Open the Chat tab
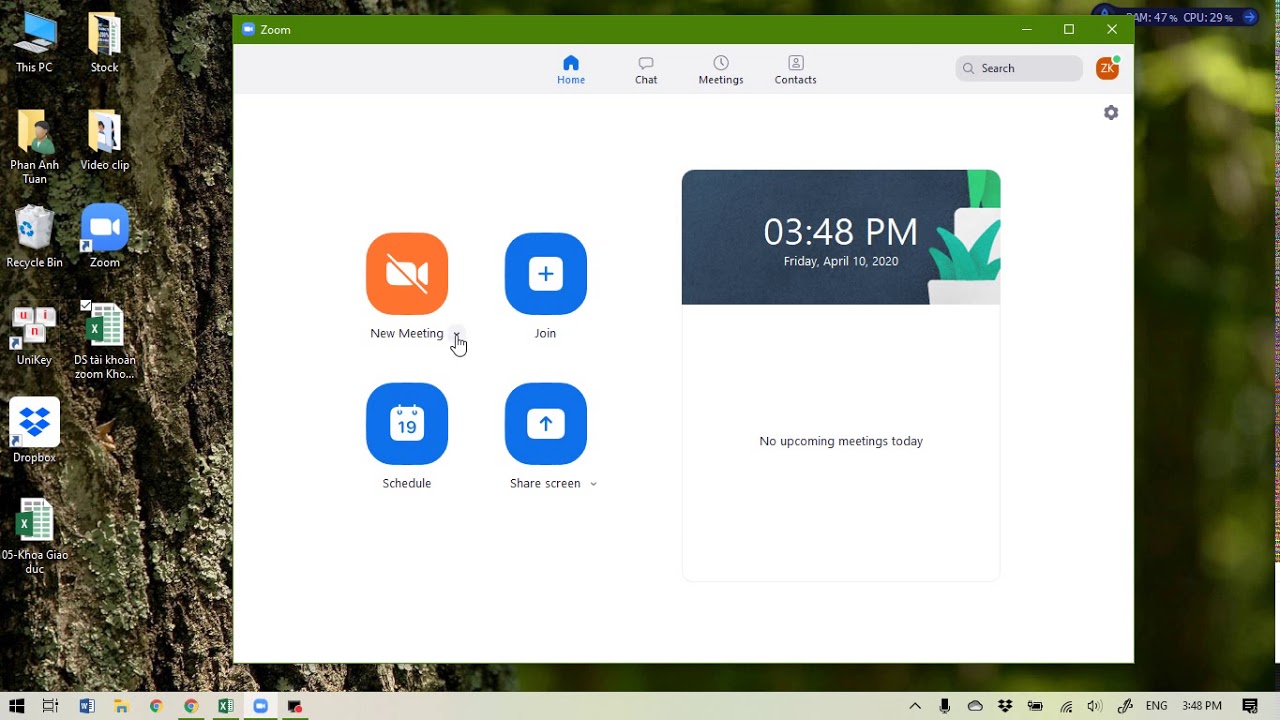The image size is (1280, 720). pos(646,70)
